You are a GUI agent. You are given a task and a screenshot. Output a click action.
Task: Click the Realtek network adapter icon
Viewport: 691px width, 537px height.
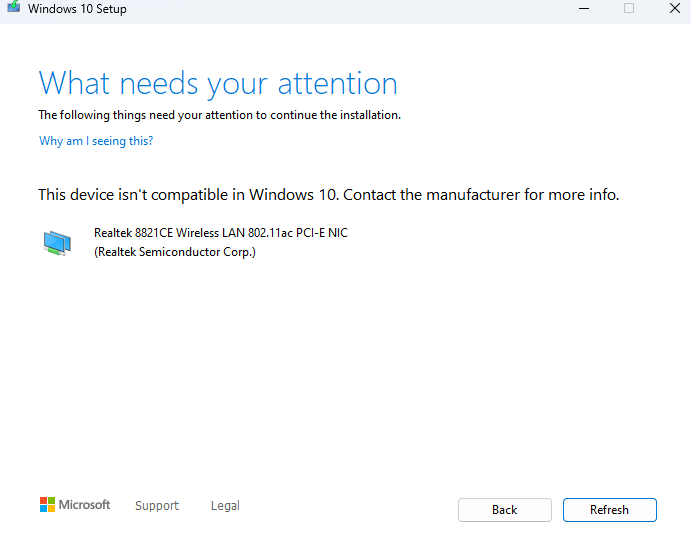tap(57, 243)
